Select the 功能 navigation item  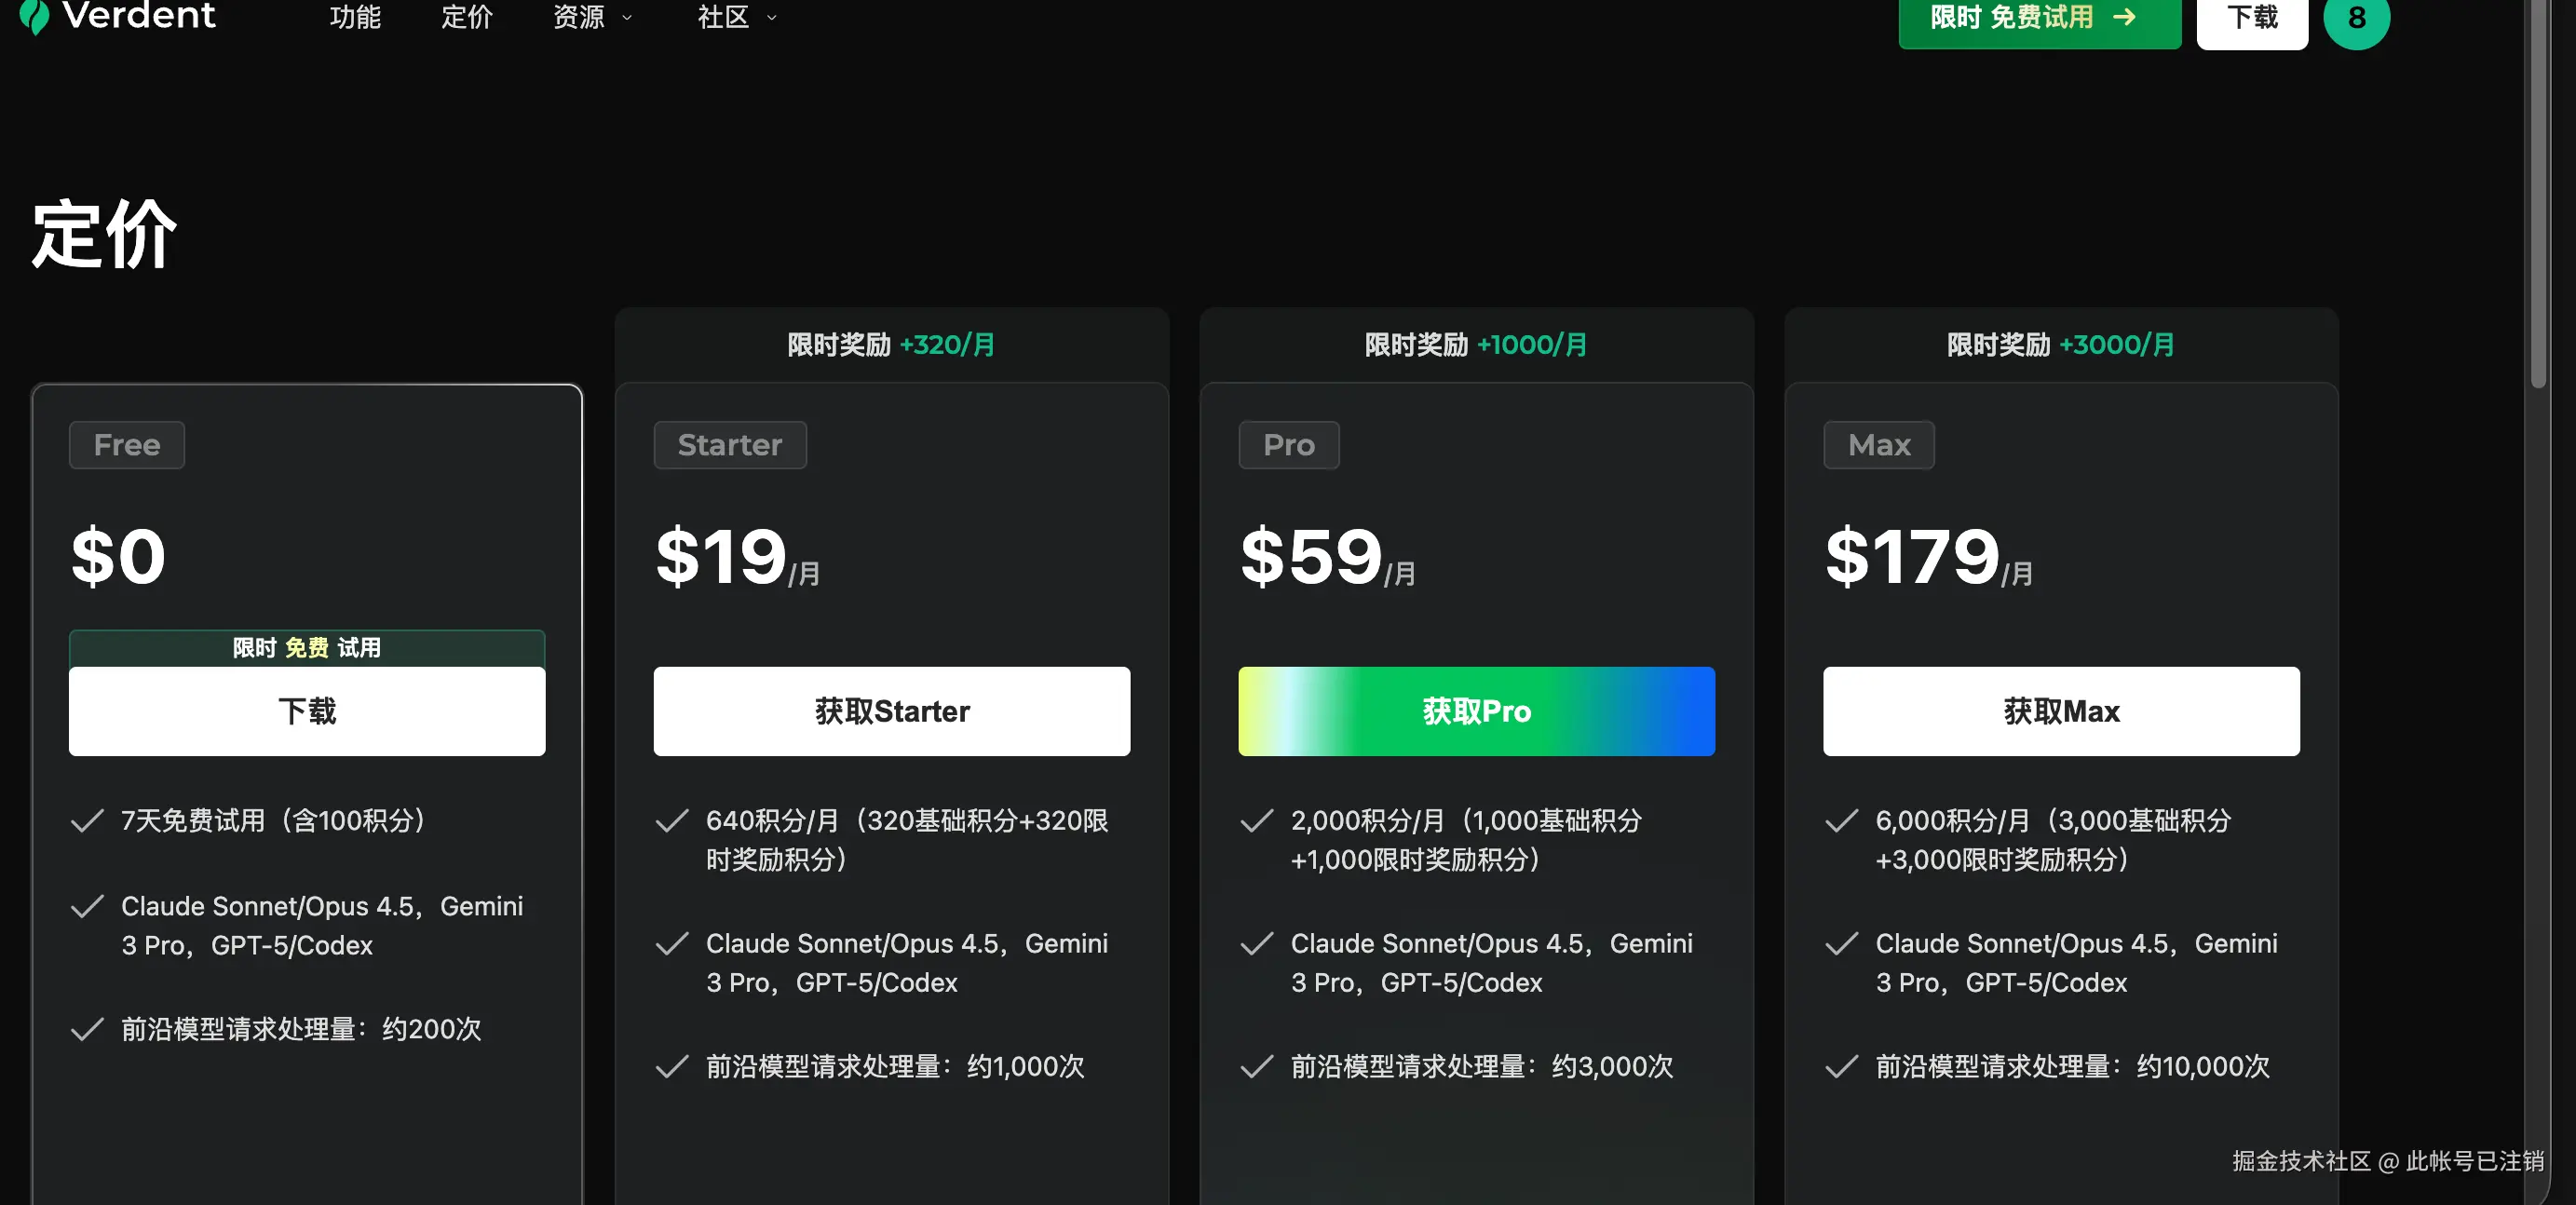coord(356,17)
